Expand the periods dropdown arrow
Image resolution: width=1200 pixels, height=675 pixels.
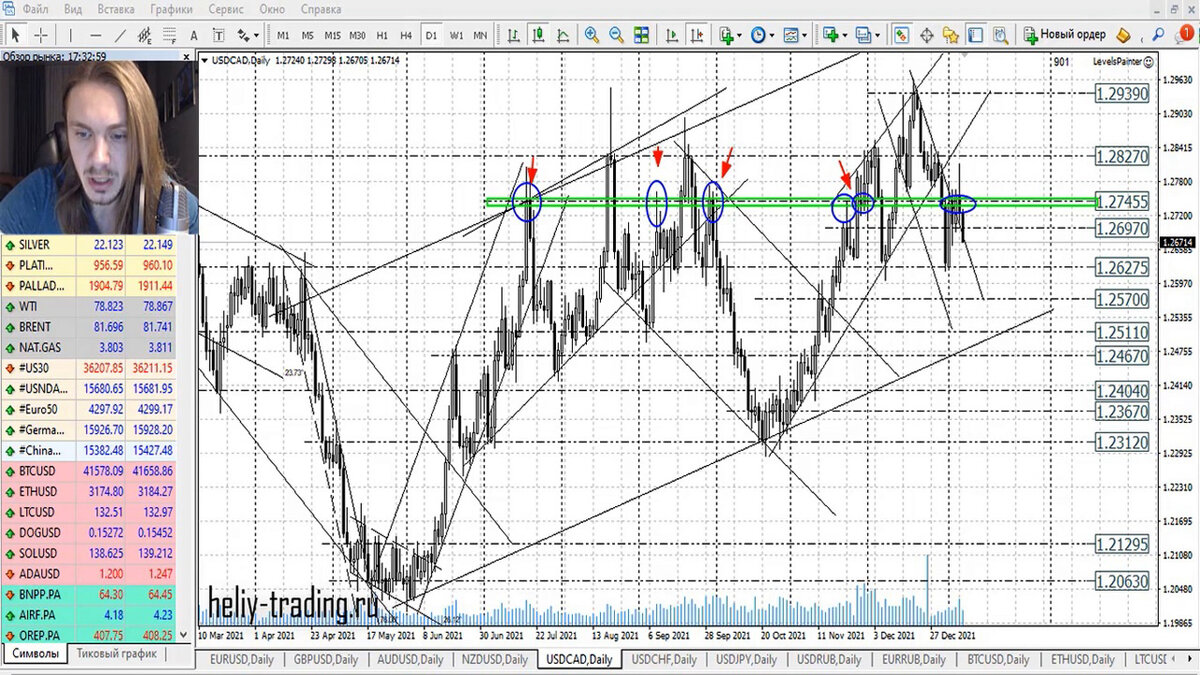[x=772, y=35]
